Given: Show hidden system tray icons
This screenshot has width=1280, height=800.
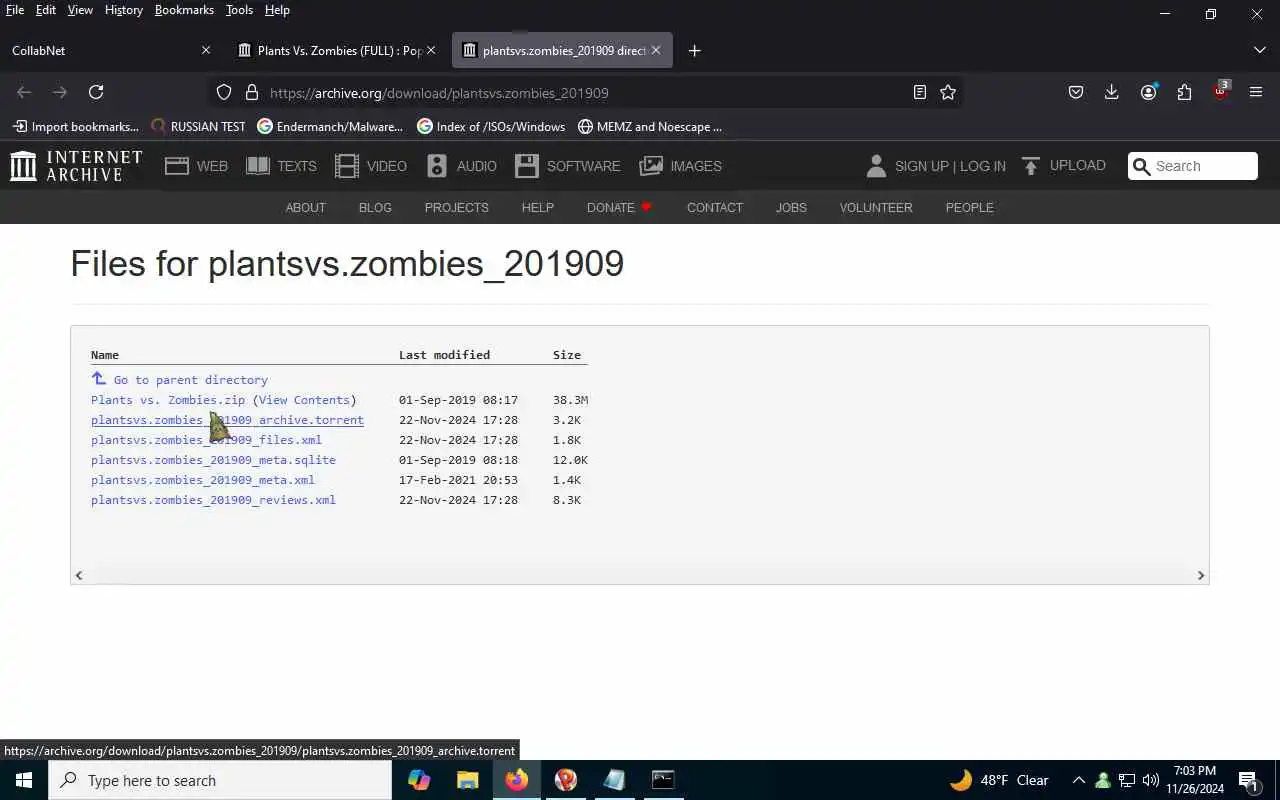Looking at the screenshot, I should point(1078,780).
